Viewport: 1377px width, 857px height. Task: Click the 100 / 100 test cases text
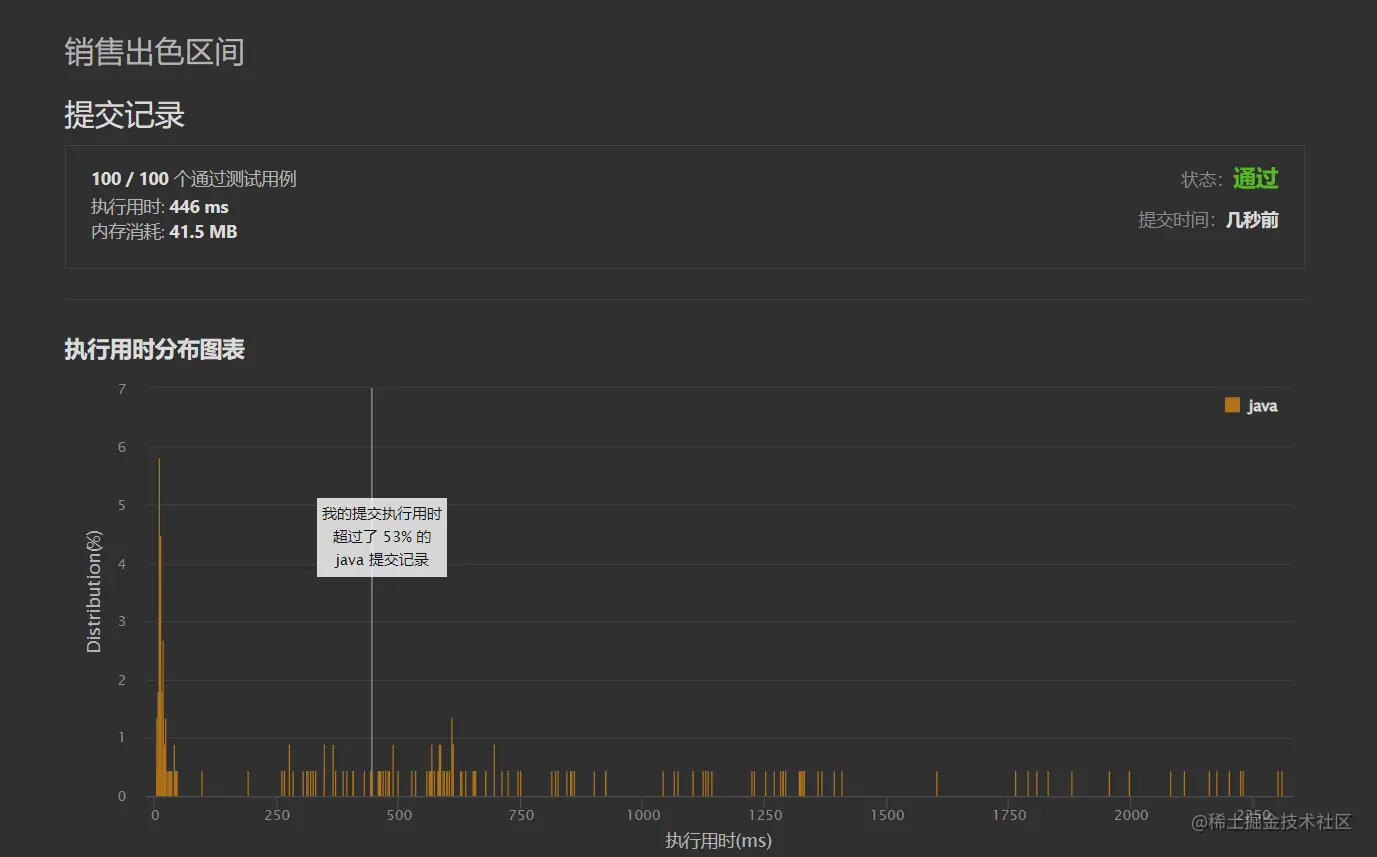coord(194,179)
